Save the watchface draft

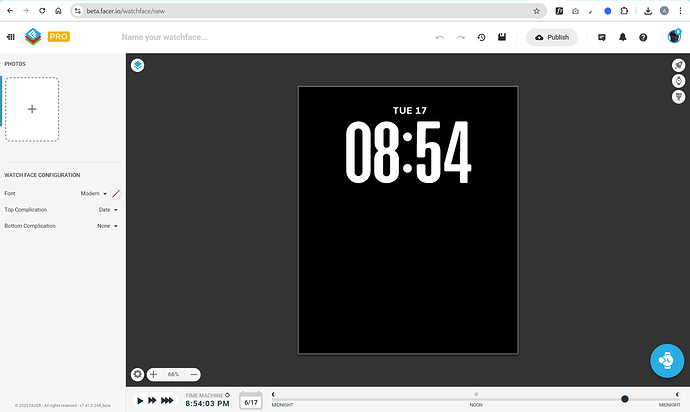(x=502, y=37)
